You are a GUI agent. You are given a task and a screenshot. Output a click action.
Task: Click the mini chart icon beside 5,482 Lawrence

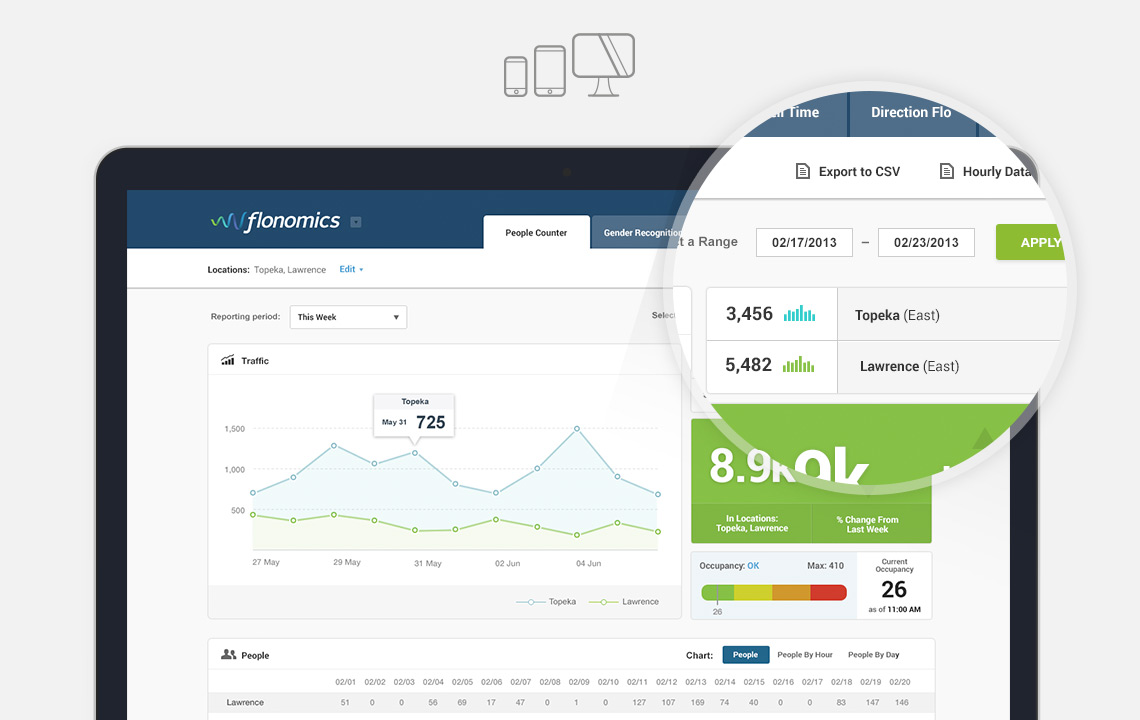[x=800, y=364]
